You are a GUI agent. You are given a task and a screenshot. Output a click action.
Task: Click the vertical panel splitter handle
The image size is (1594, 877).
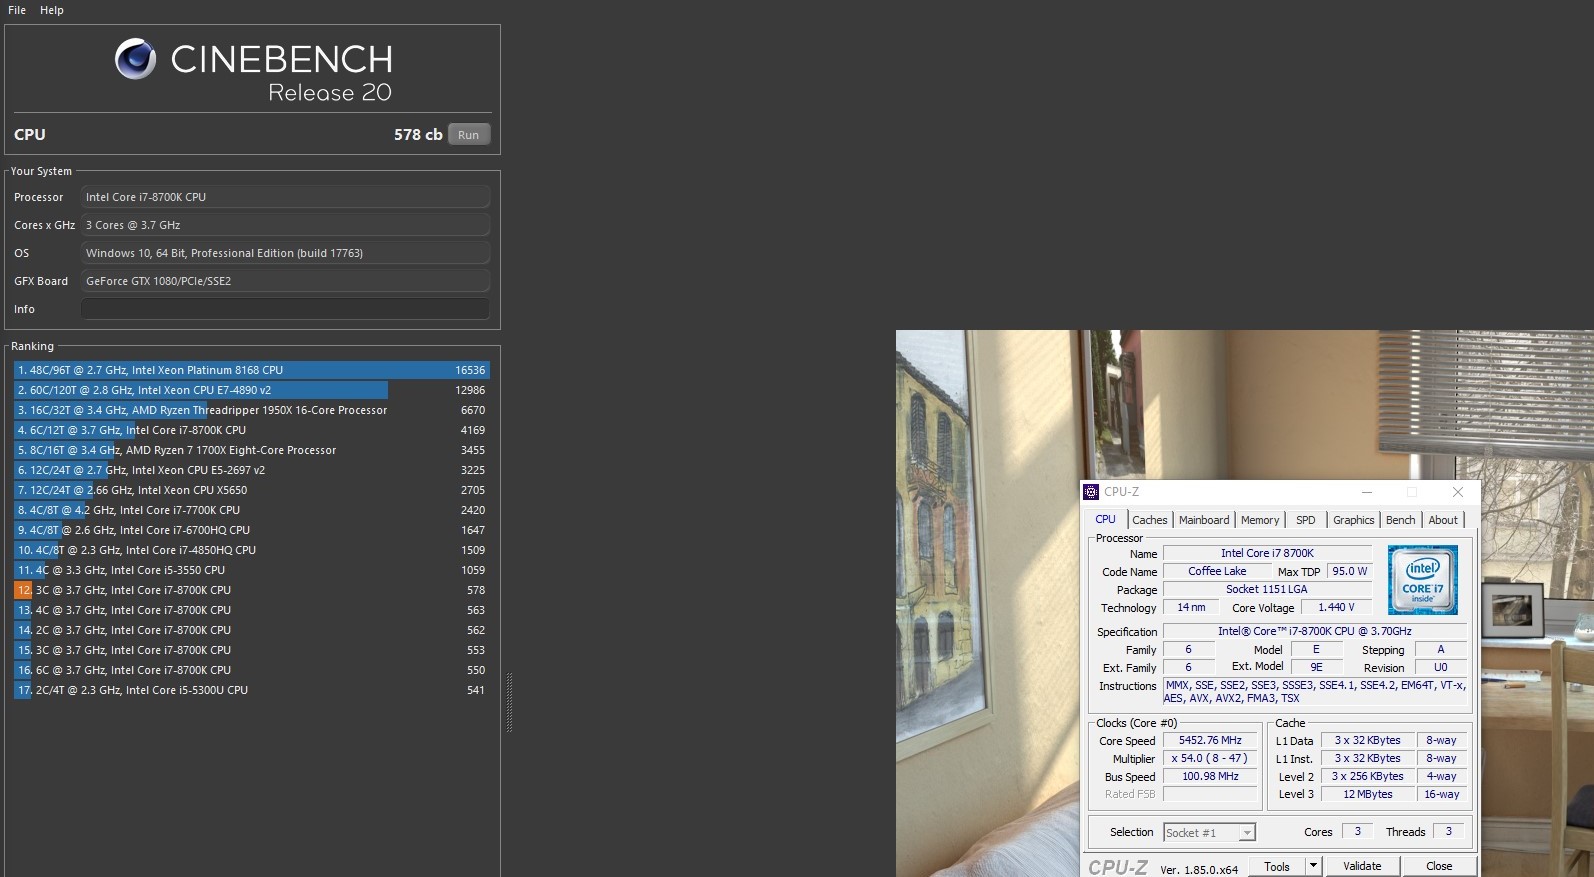[x=509, y=703]
